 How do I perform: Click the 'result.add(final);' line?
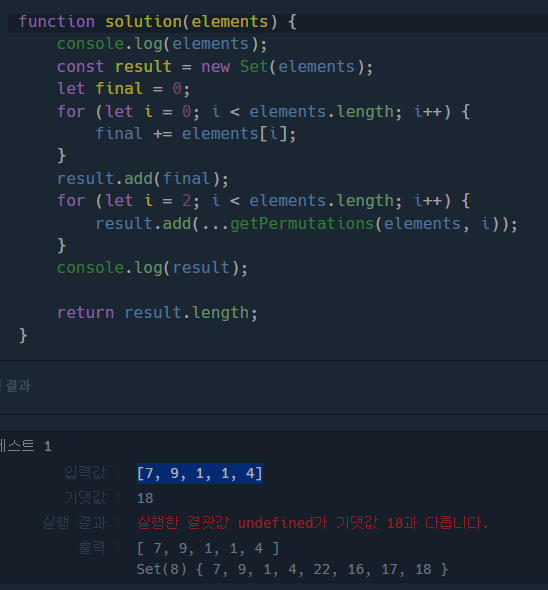[x=143, y=178]
